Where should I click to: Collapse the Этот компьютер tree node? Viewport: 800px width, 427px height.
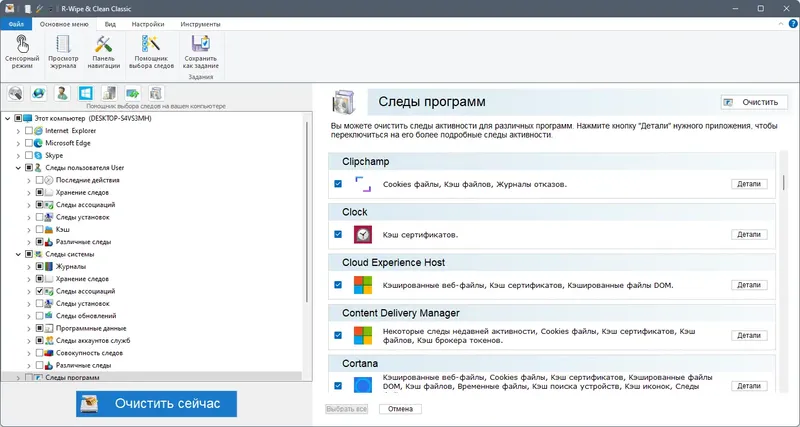[7, 118]
